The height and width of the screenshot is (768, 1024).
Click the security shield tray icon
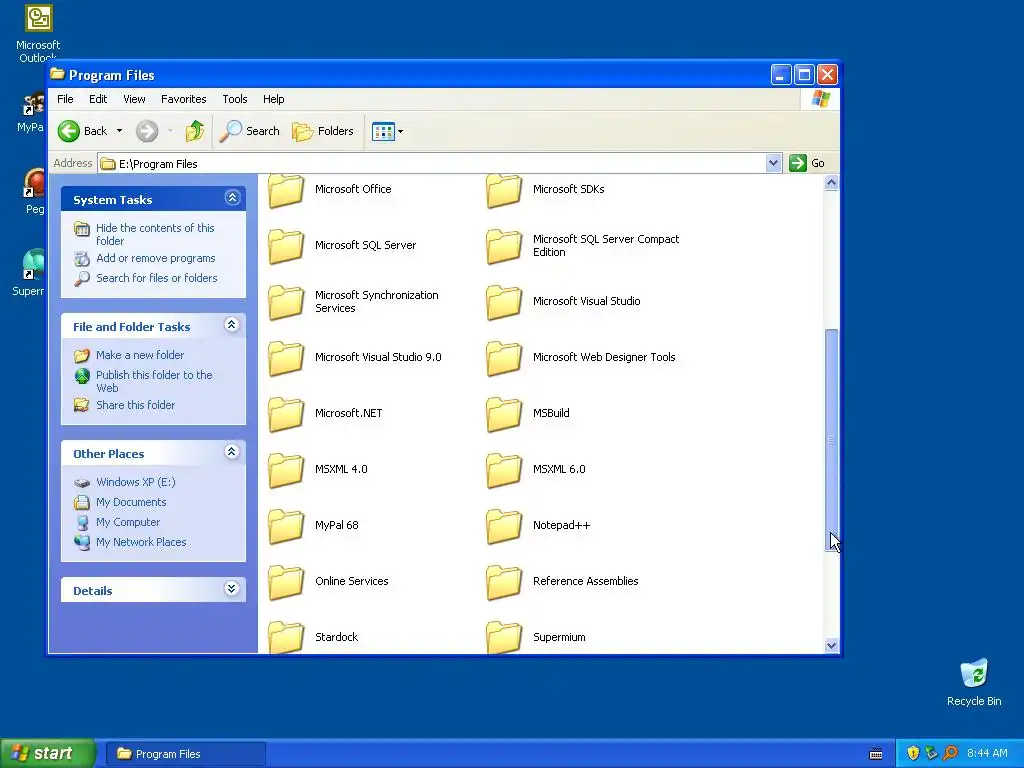pos(913,753)
